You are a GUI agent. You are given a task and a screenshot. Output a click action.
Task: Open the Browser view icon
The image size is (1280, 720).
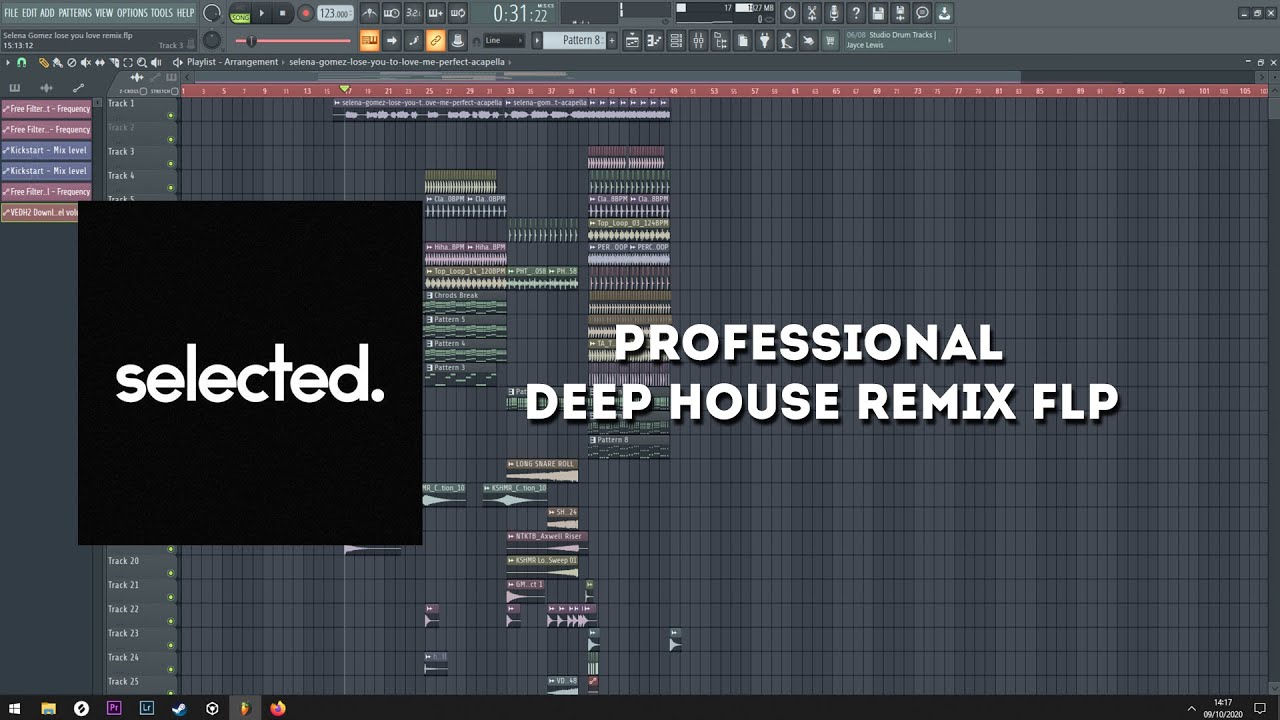(x=721, y=40)
